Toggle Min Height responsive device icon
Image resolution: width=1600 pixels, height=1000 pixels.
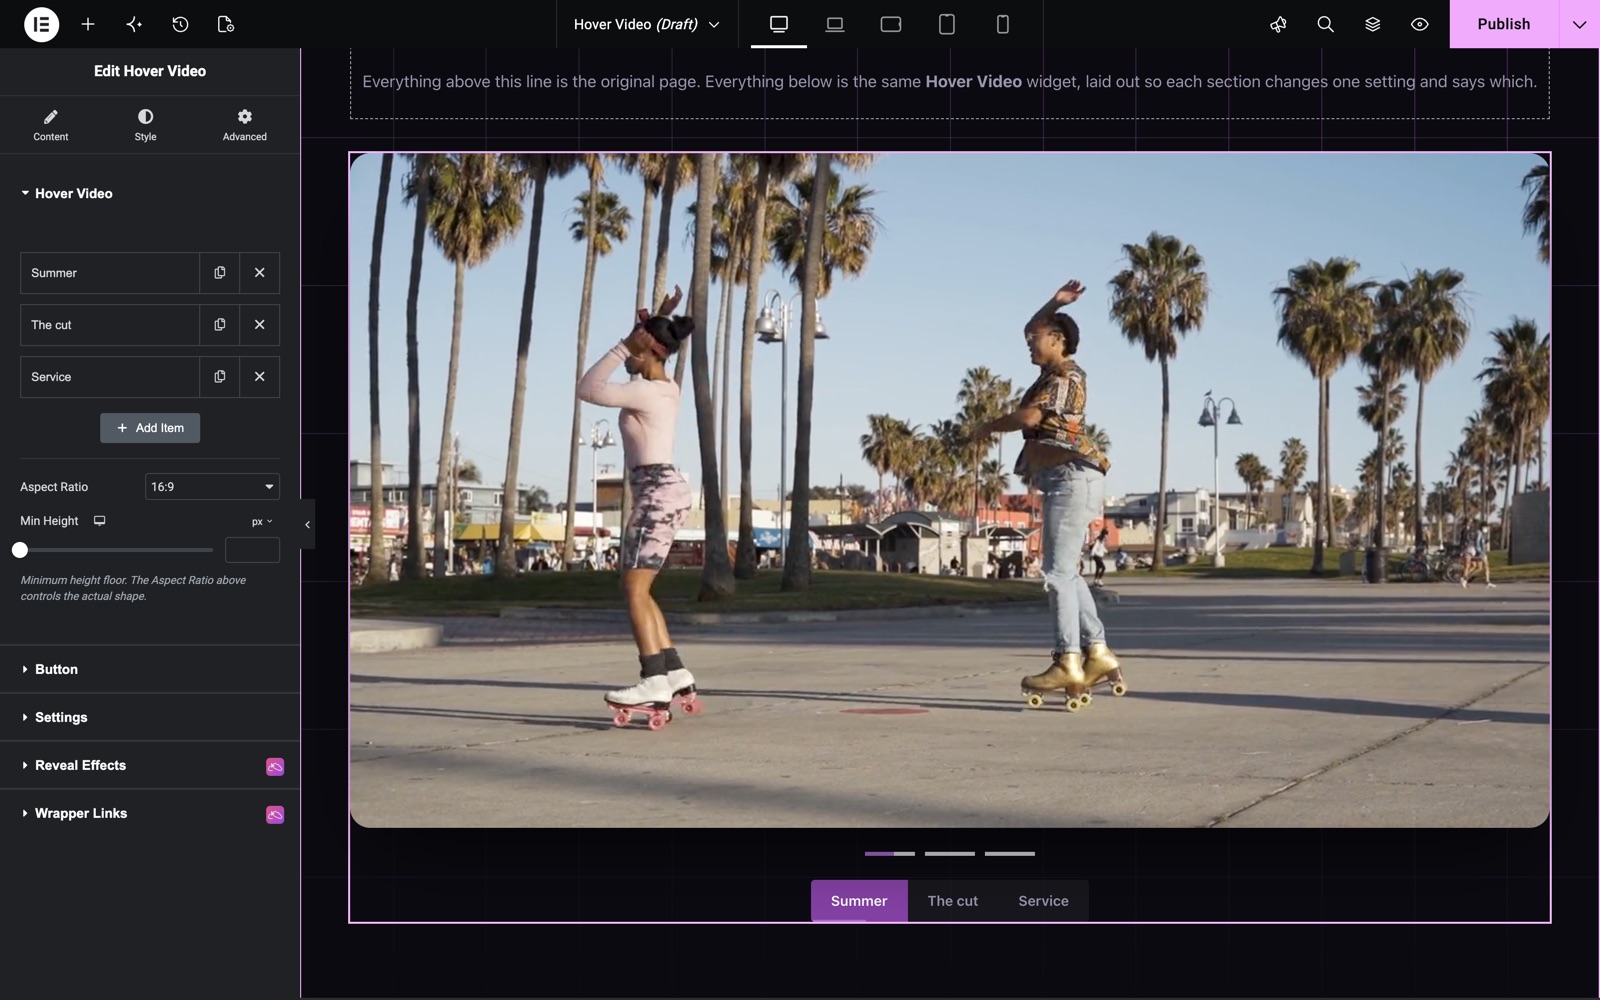click(x=100, y=521)
